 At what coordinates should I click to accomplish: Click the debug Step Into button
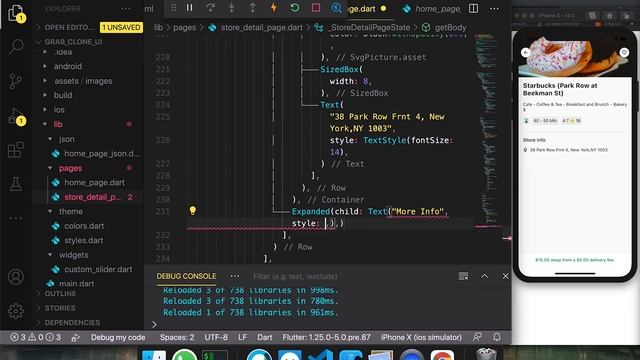[231, 8]
